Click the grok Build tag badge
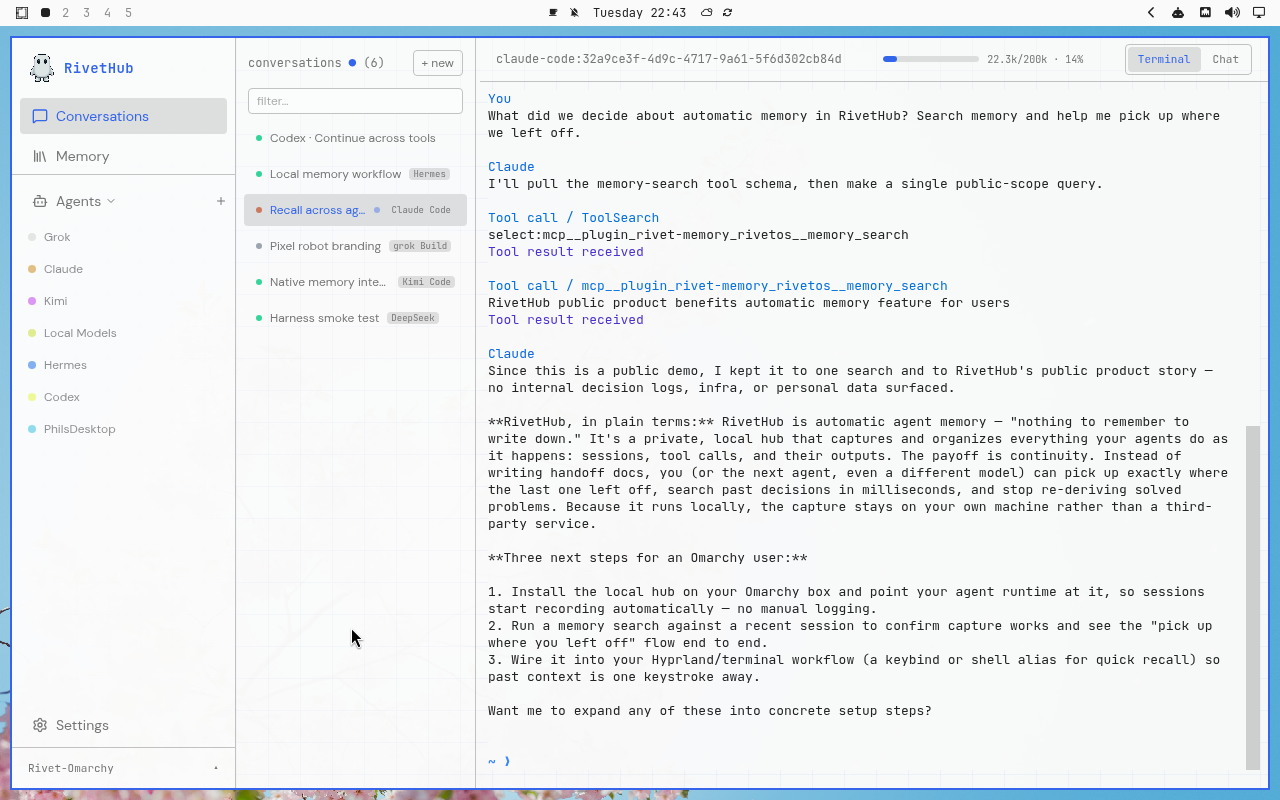 coord(419,246)
